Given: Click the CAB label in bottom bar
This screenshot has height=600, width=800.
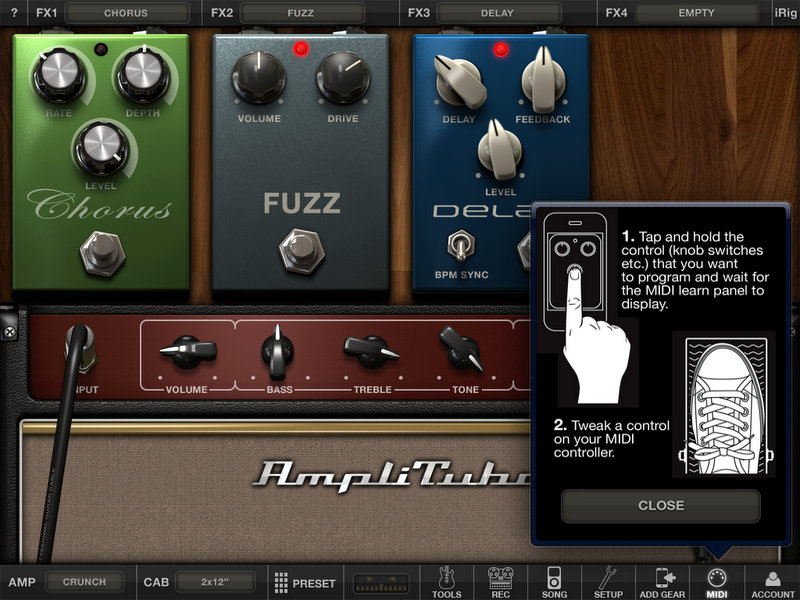Looking at the screenshot, I should coord(156,582).
